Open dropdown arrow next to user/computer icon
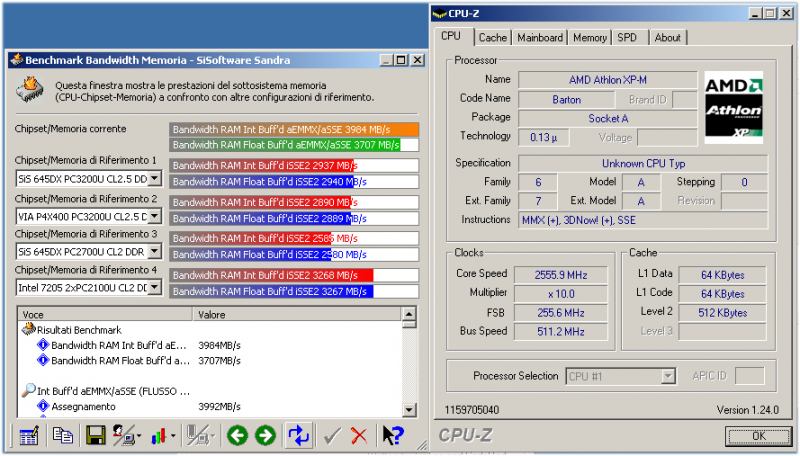 pyautogui.click(x=139, y=436)
